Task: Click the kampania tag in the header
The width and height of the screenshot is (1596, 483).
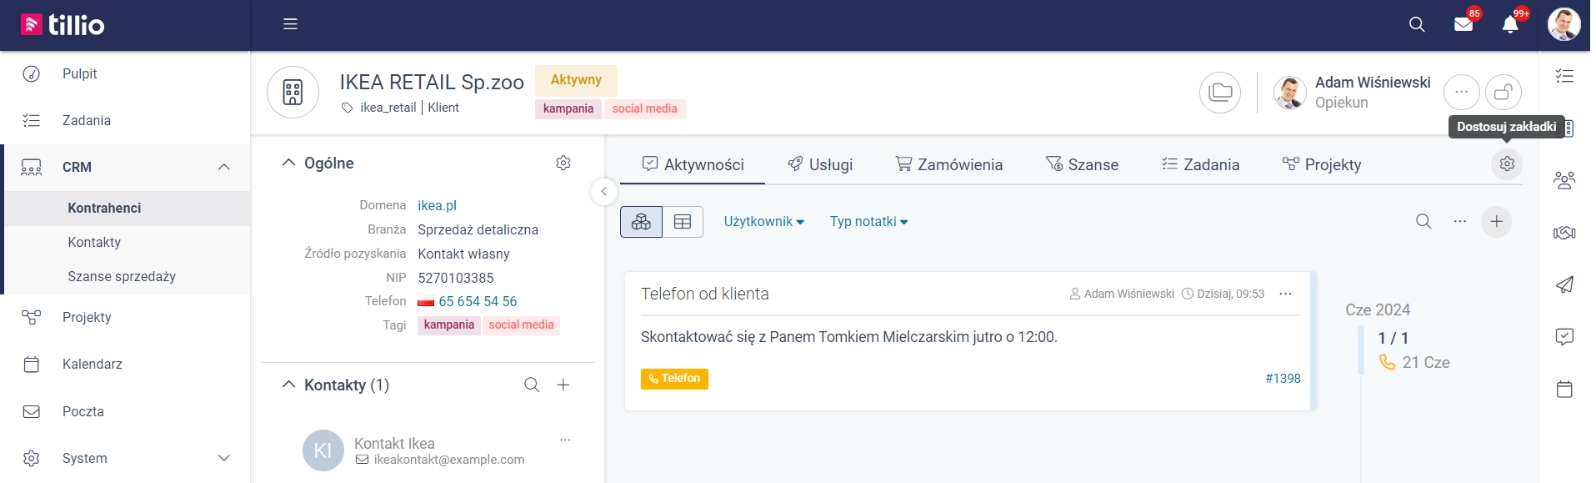Action: pos(568,109)
